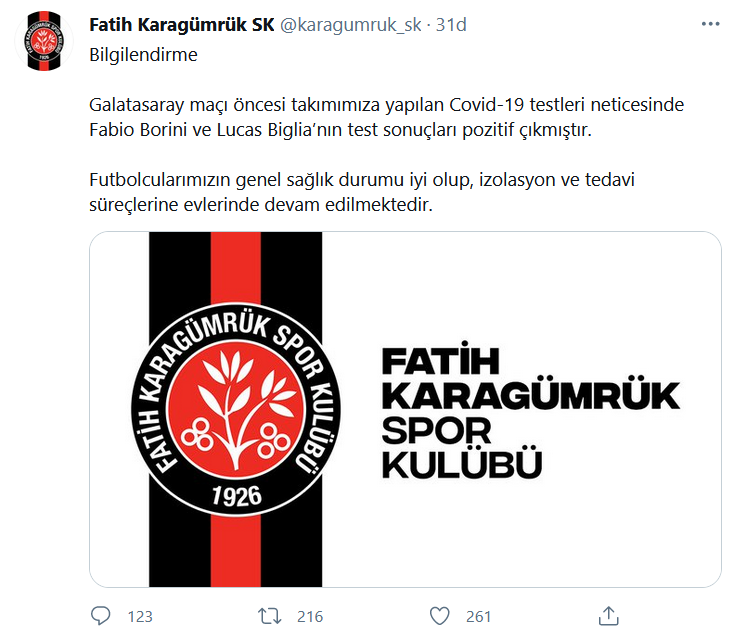Click the Bilgilendirme heading text

[143, 55]
